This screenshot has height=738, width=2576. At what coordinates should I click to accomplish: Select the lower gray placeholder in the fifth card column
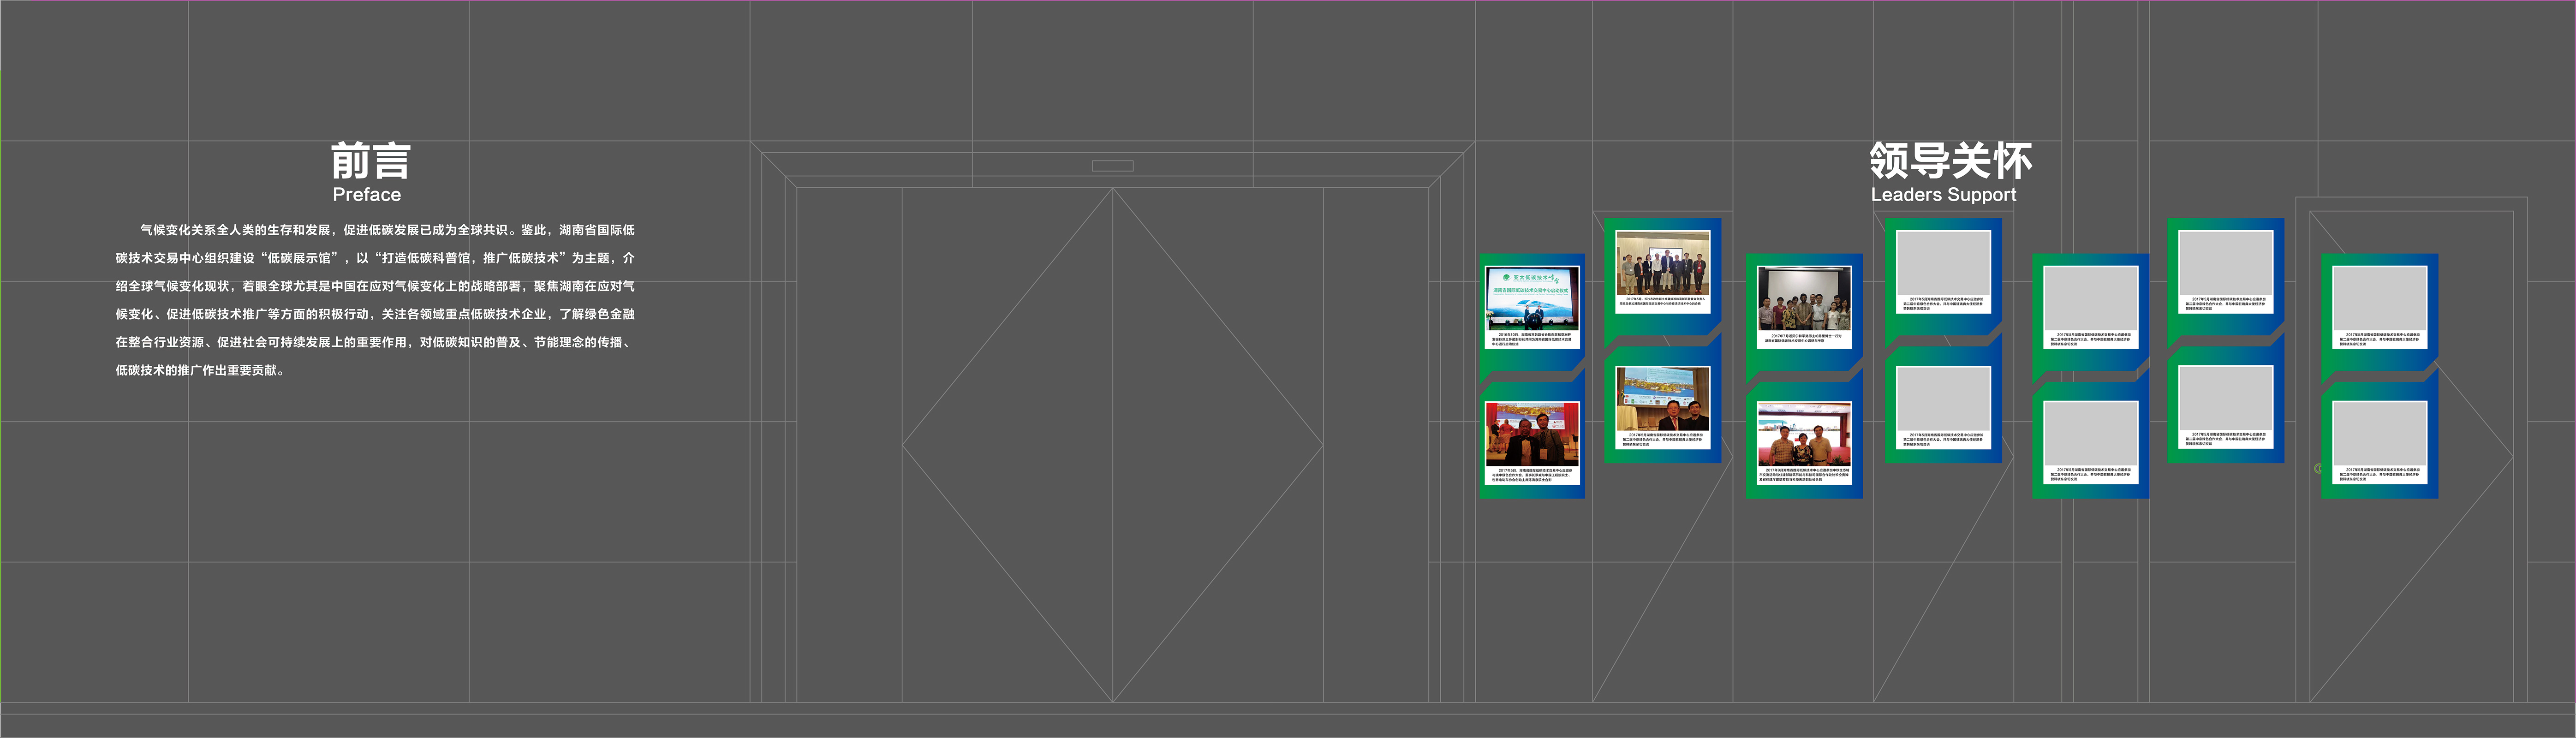[2091, 433]
